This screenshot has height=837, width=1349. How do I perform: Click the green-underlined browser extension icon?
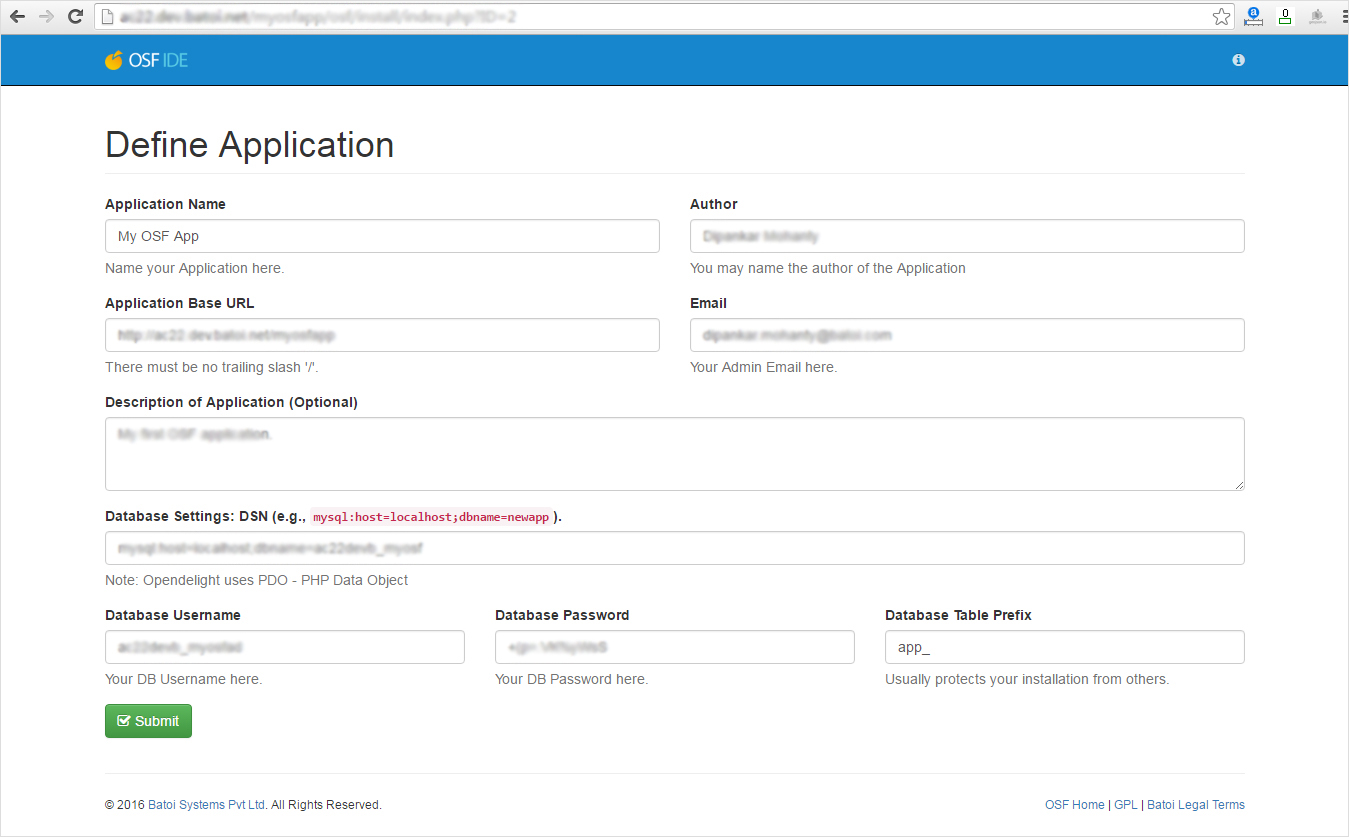point(1284,16)
